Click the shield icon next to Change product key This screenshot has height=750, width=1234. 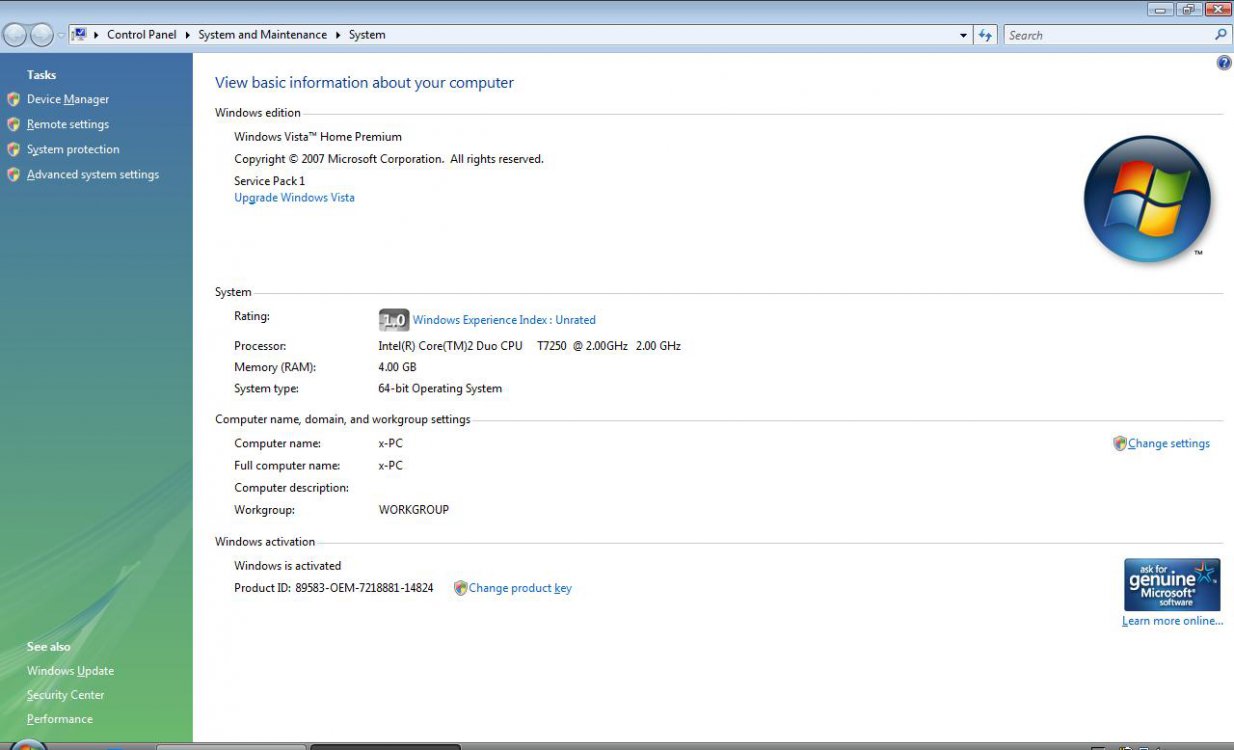[x=460, y=588]
